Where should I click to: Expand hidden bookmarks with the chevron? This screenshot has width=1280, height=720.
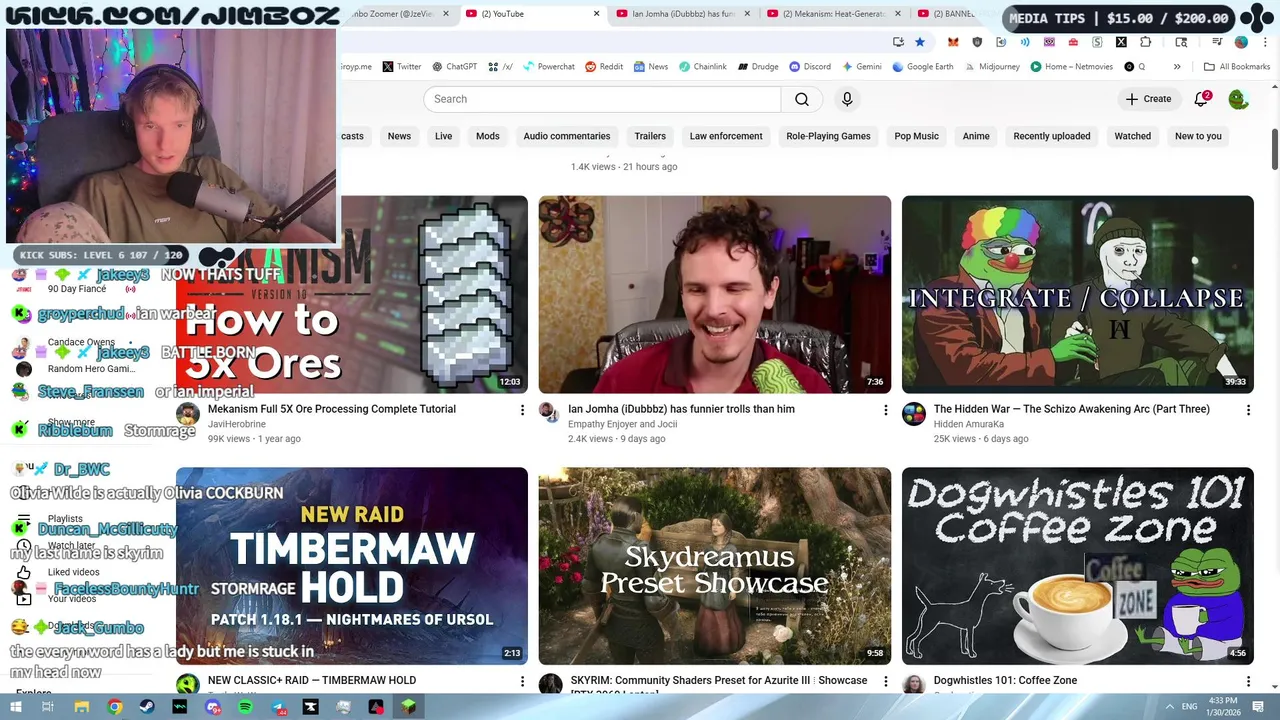(x=1177, y=67)
